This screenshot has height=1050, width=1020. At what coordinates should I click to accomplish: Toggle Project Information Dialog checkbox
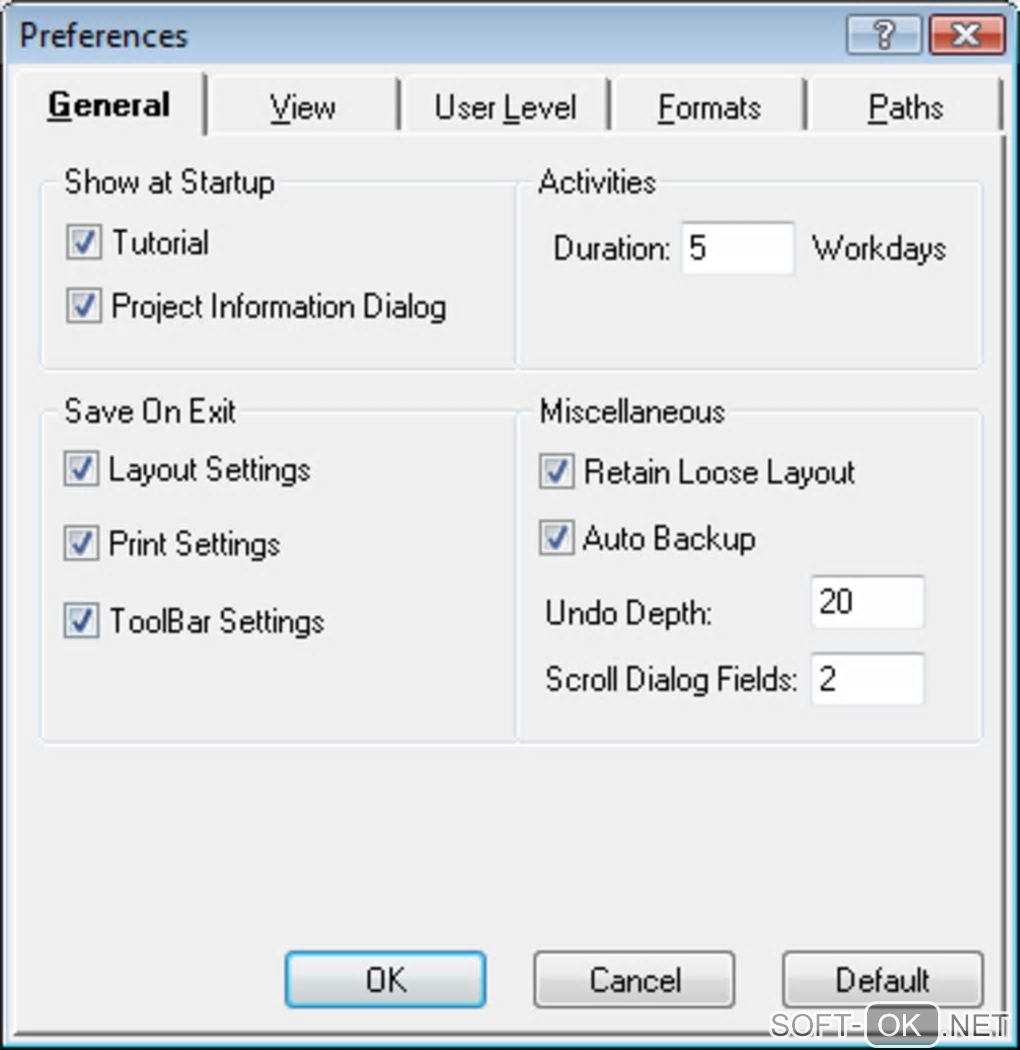(84, 306)
